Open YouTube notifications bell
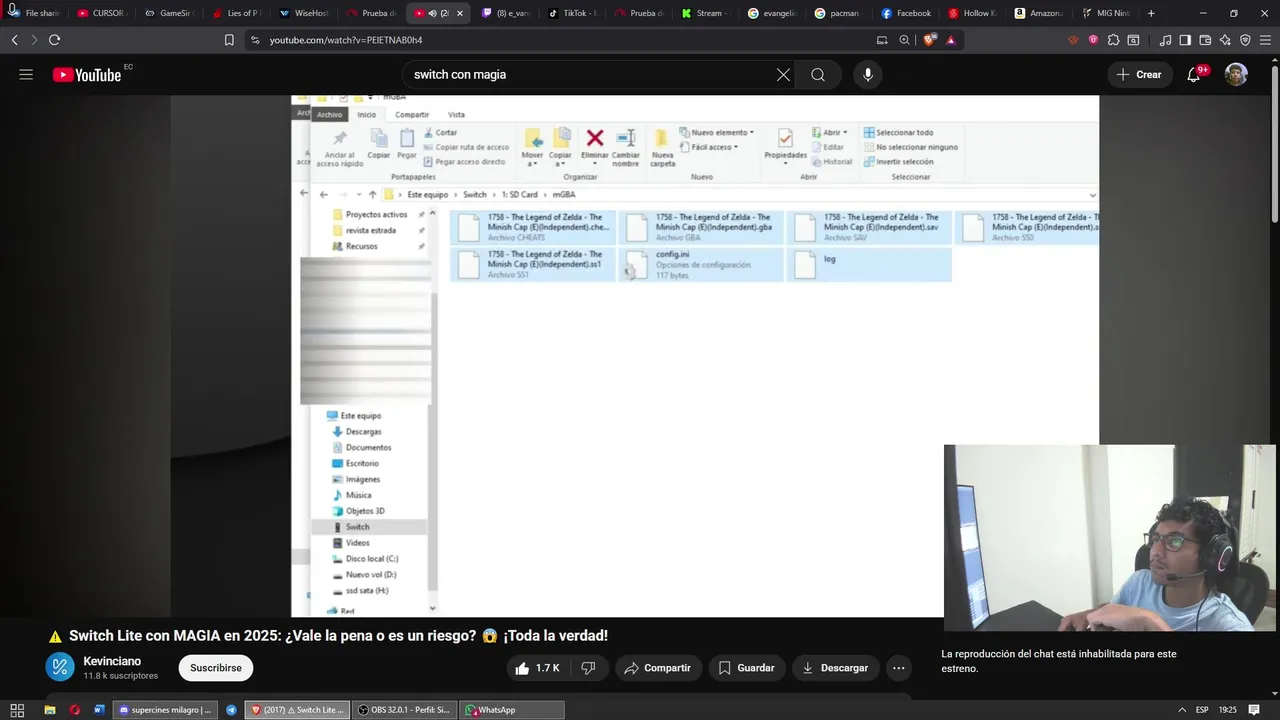The image size is (1280, 720). [1193, 75]
